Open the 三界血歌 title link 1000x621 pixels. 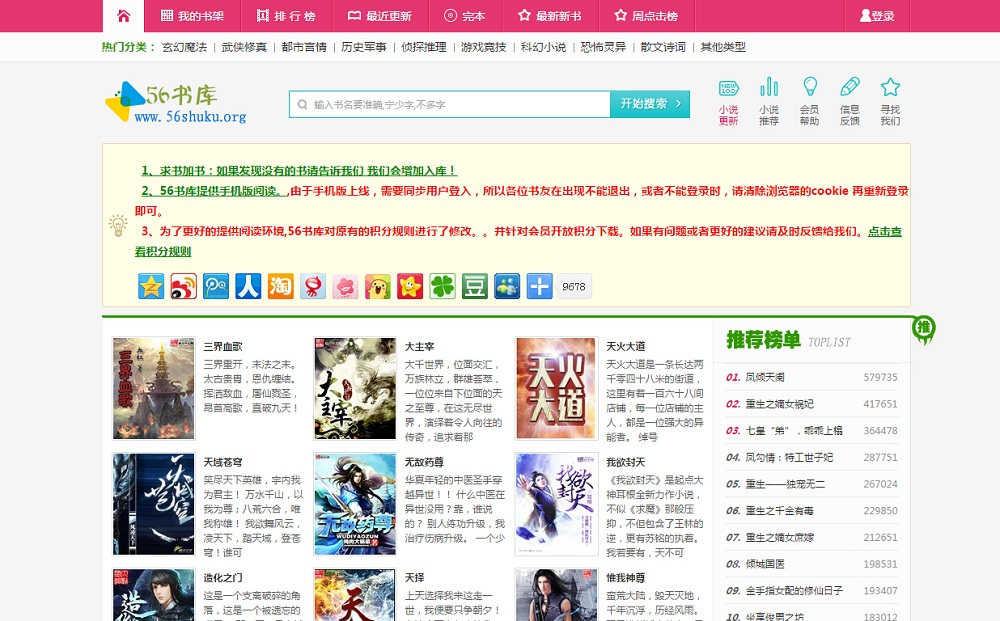tap(223, 346)
